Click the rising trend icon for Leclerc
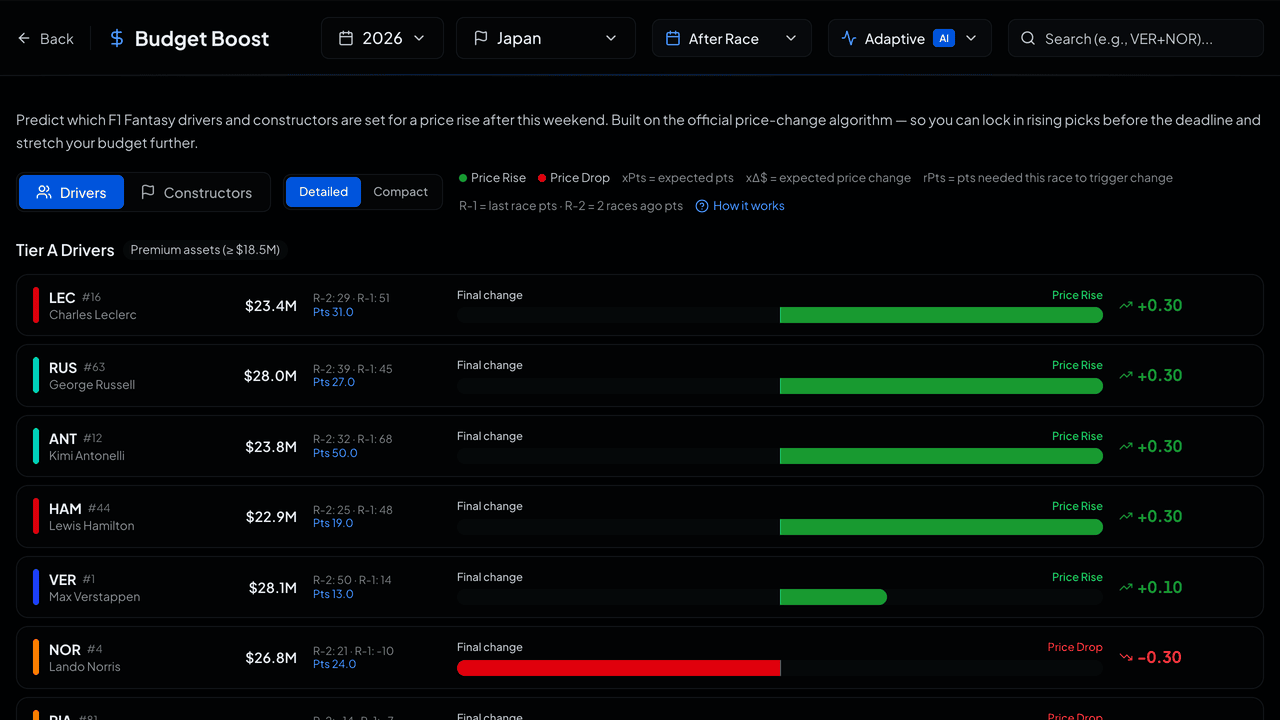This screenshot has height=720, width=1280. 1126,306
